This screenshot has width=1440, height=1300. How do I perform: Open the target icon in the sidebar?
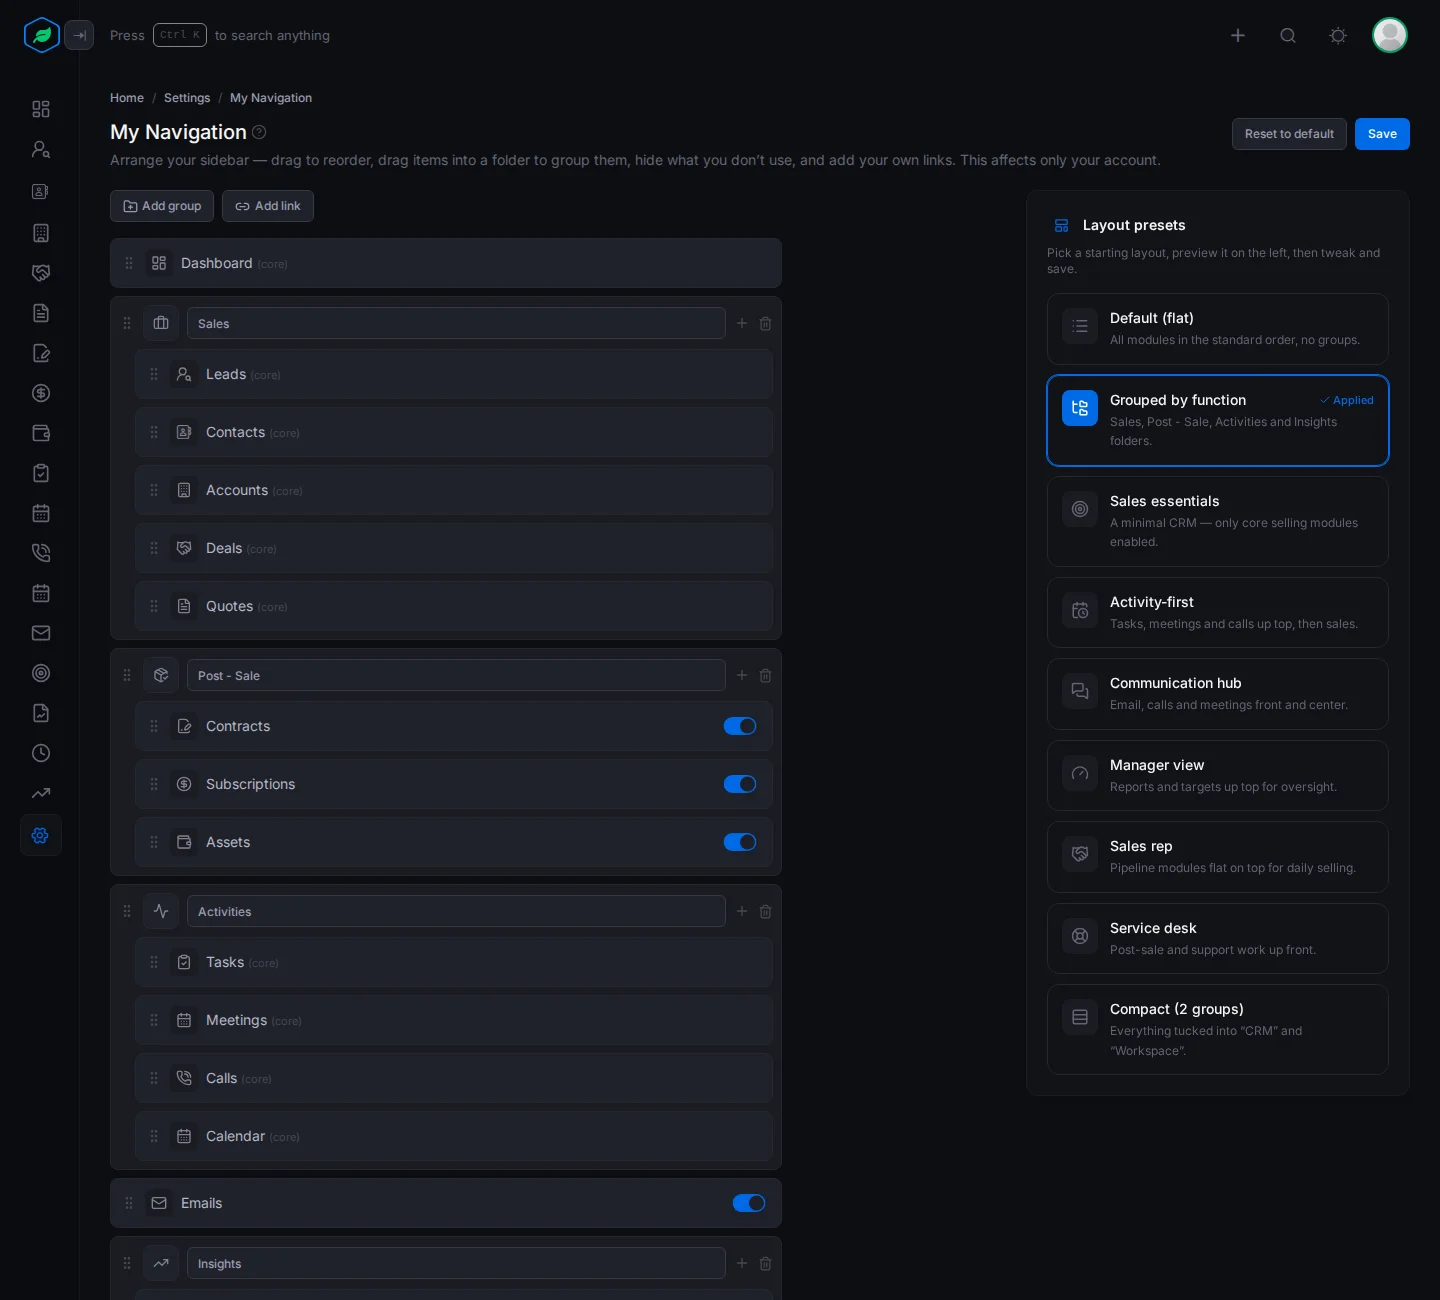tap(41, 673)
